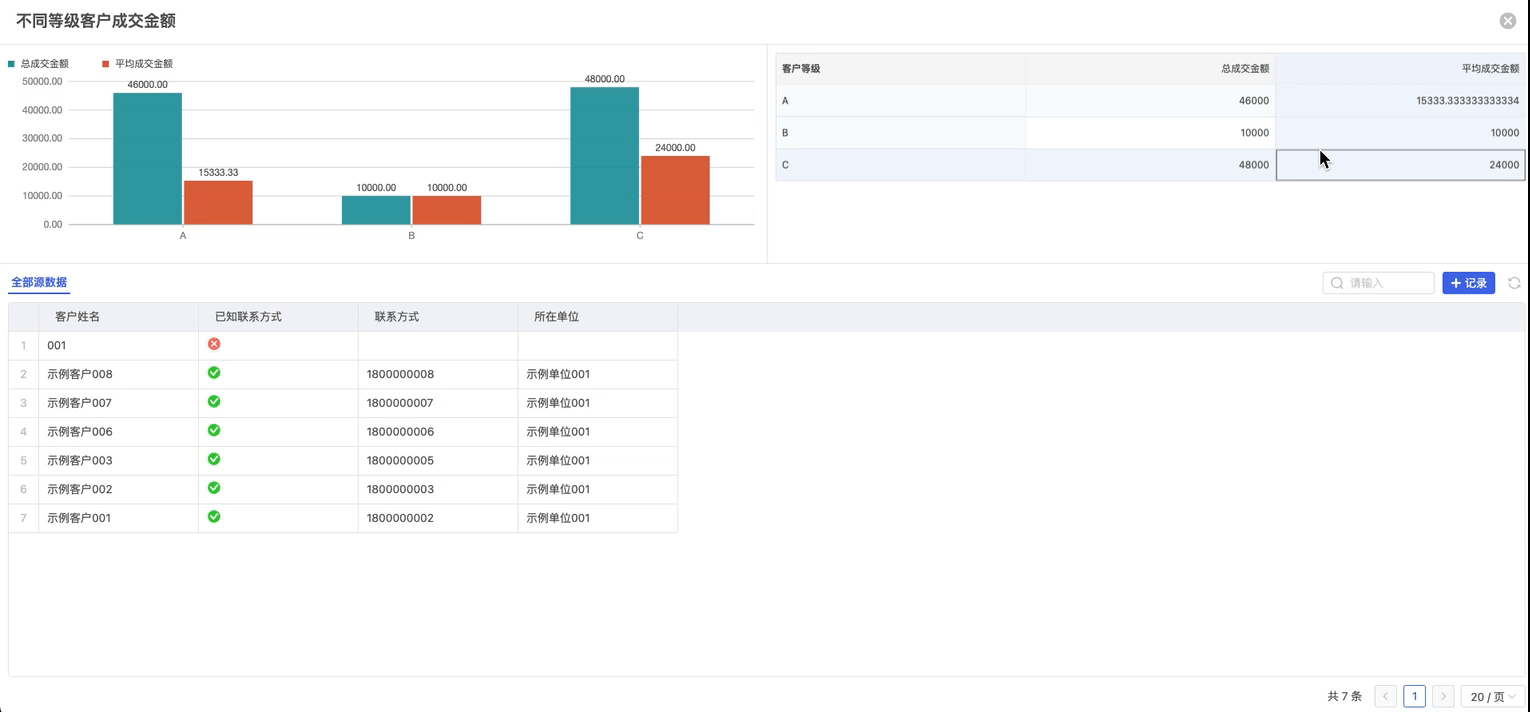1530x712 pixels.
Task: Click the red cross status icon for 001
Action: click(x=214, y=344)
